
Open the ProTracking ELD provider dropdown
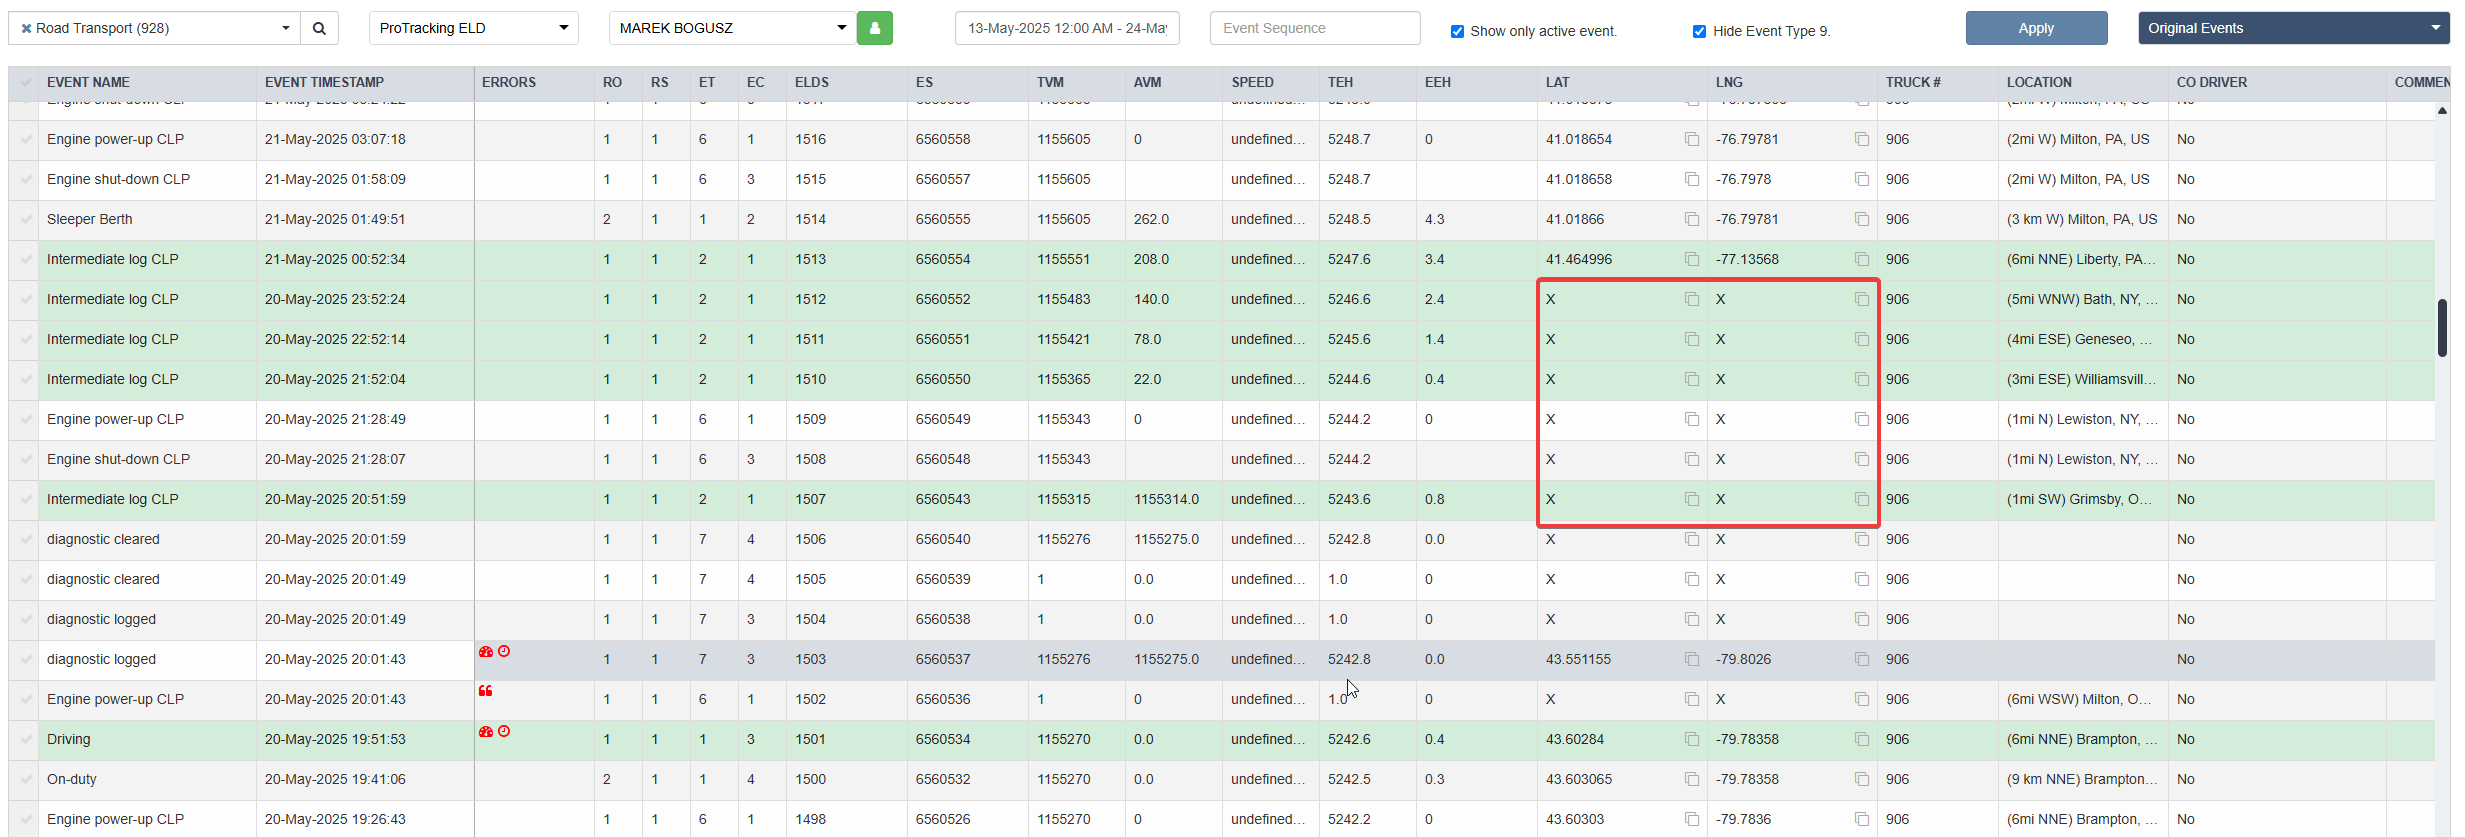click(474, 28)
